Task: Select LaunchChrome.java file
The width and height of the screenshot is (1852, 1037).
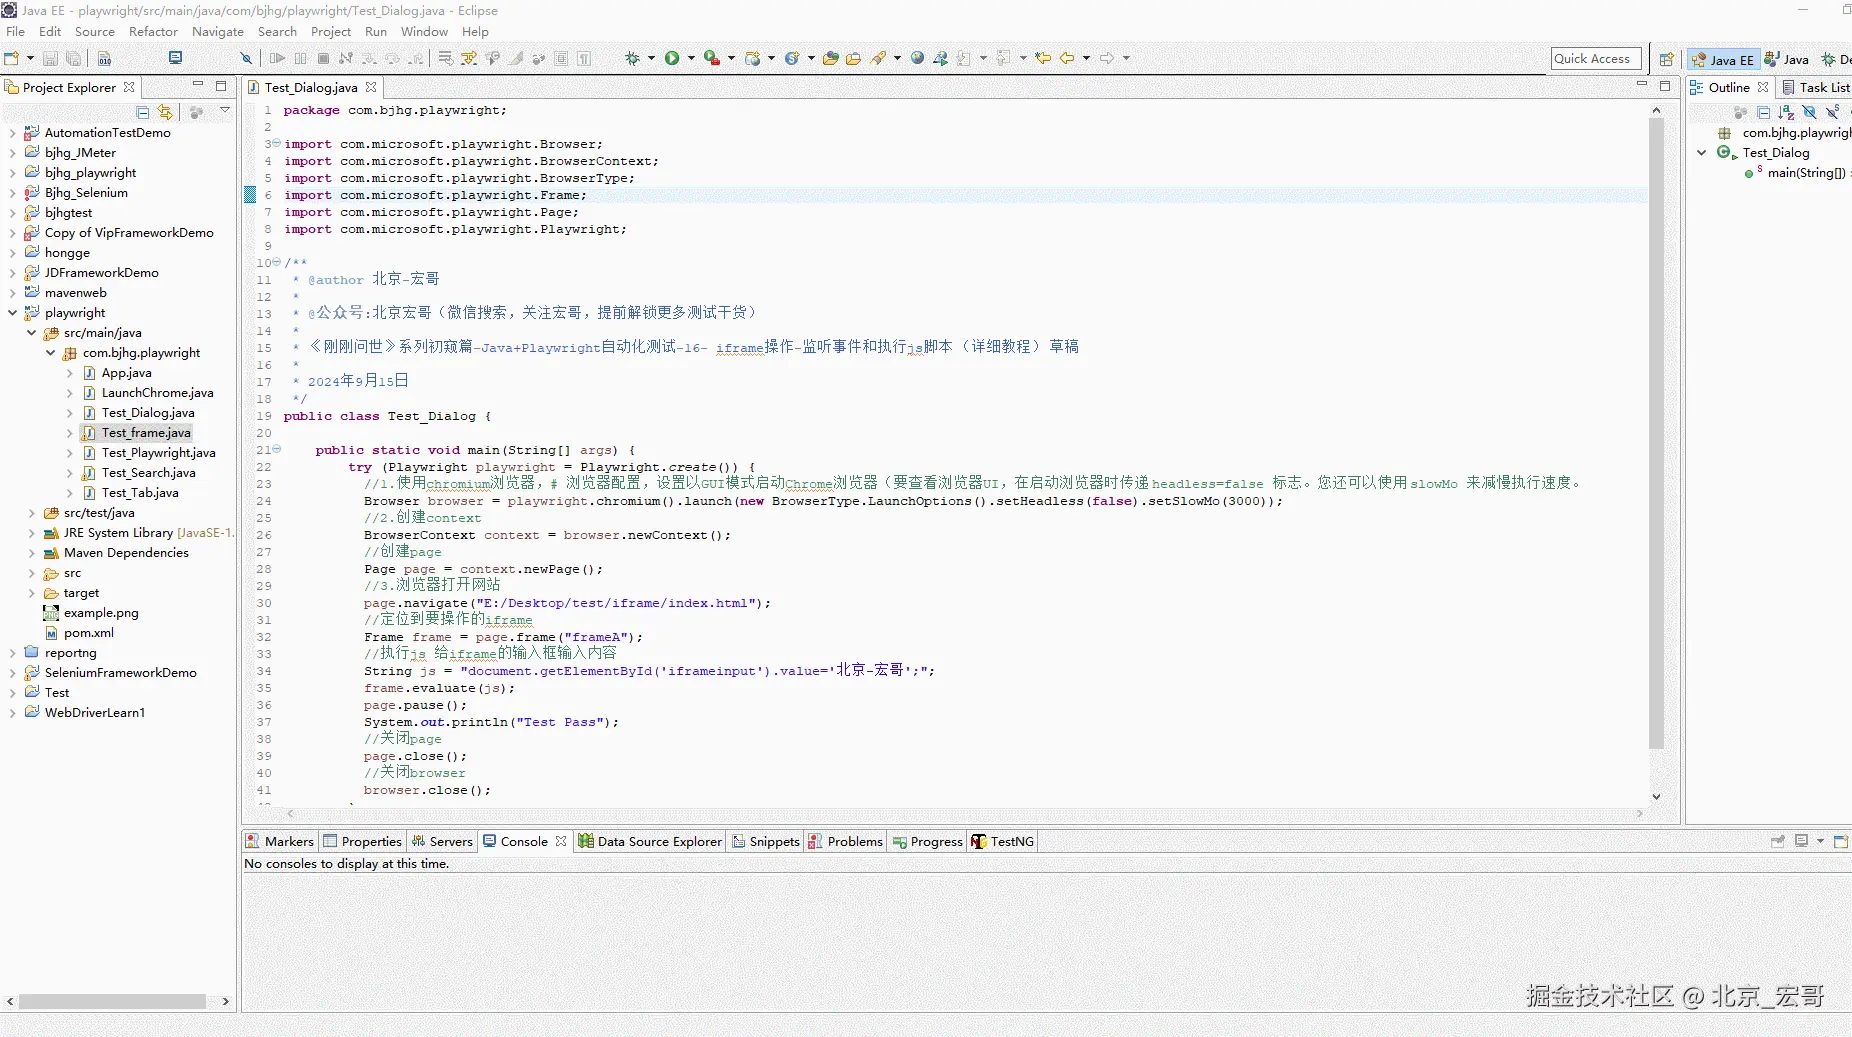Action: 157,393
